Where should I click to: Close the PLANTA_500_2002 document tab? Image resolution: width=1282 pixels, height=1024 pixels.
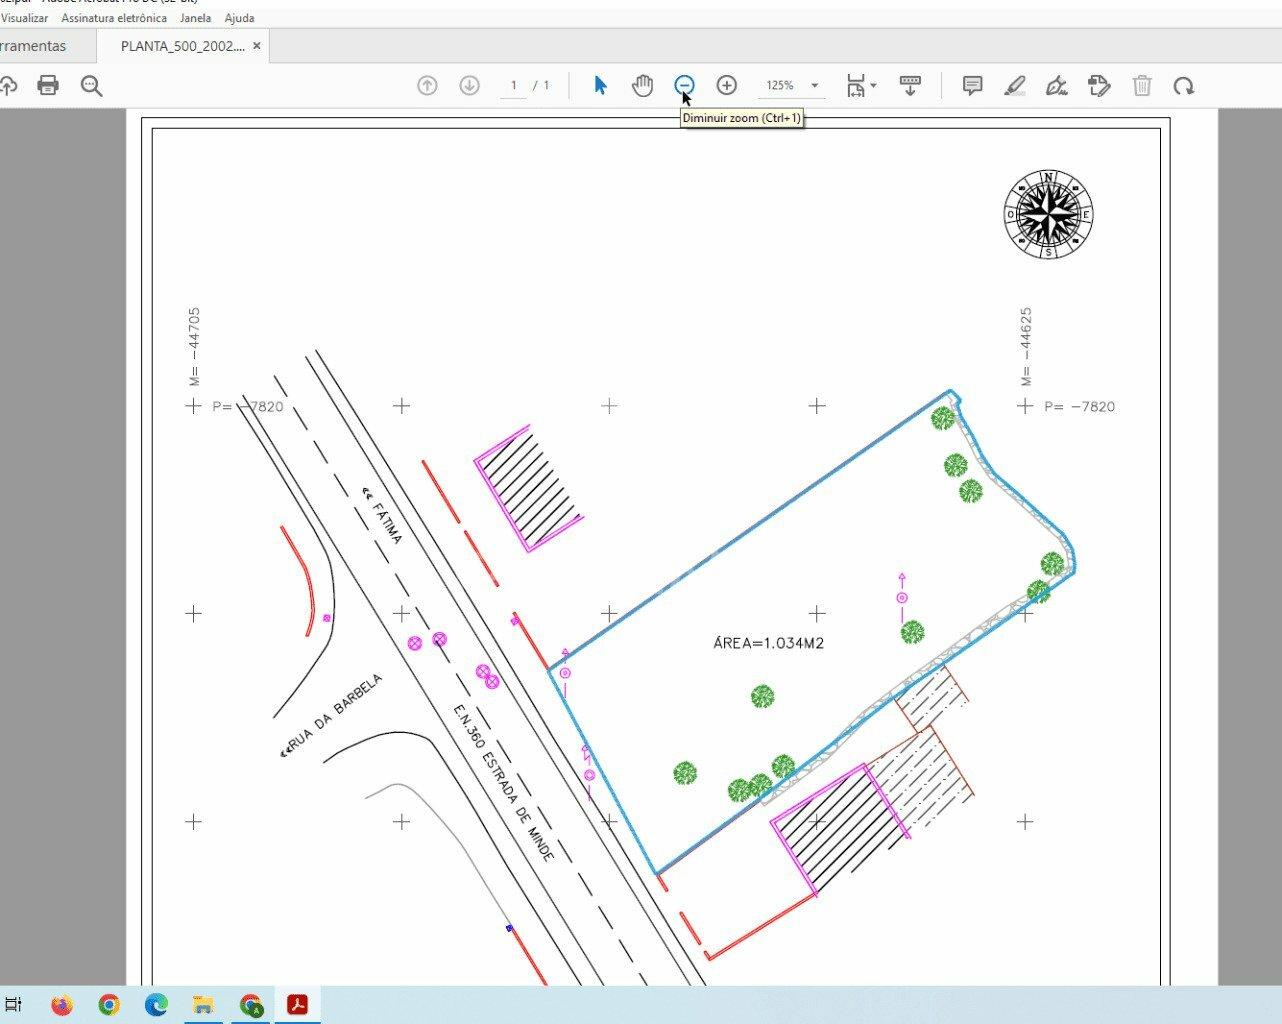[257, 46]
